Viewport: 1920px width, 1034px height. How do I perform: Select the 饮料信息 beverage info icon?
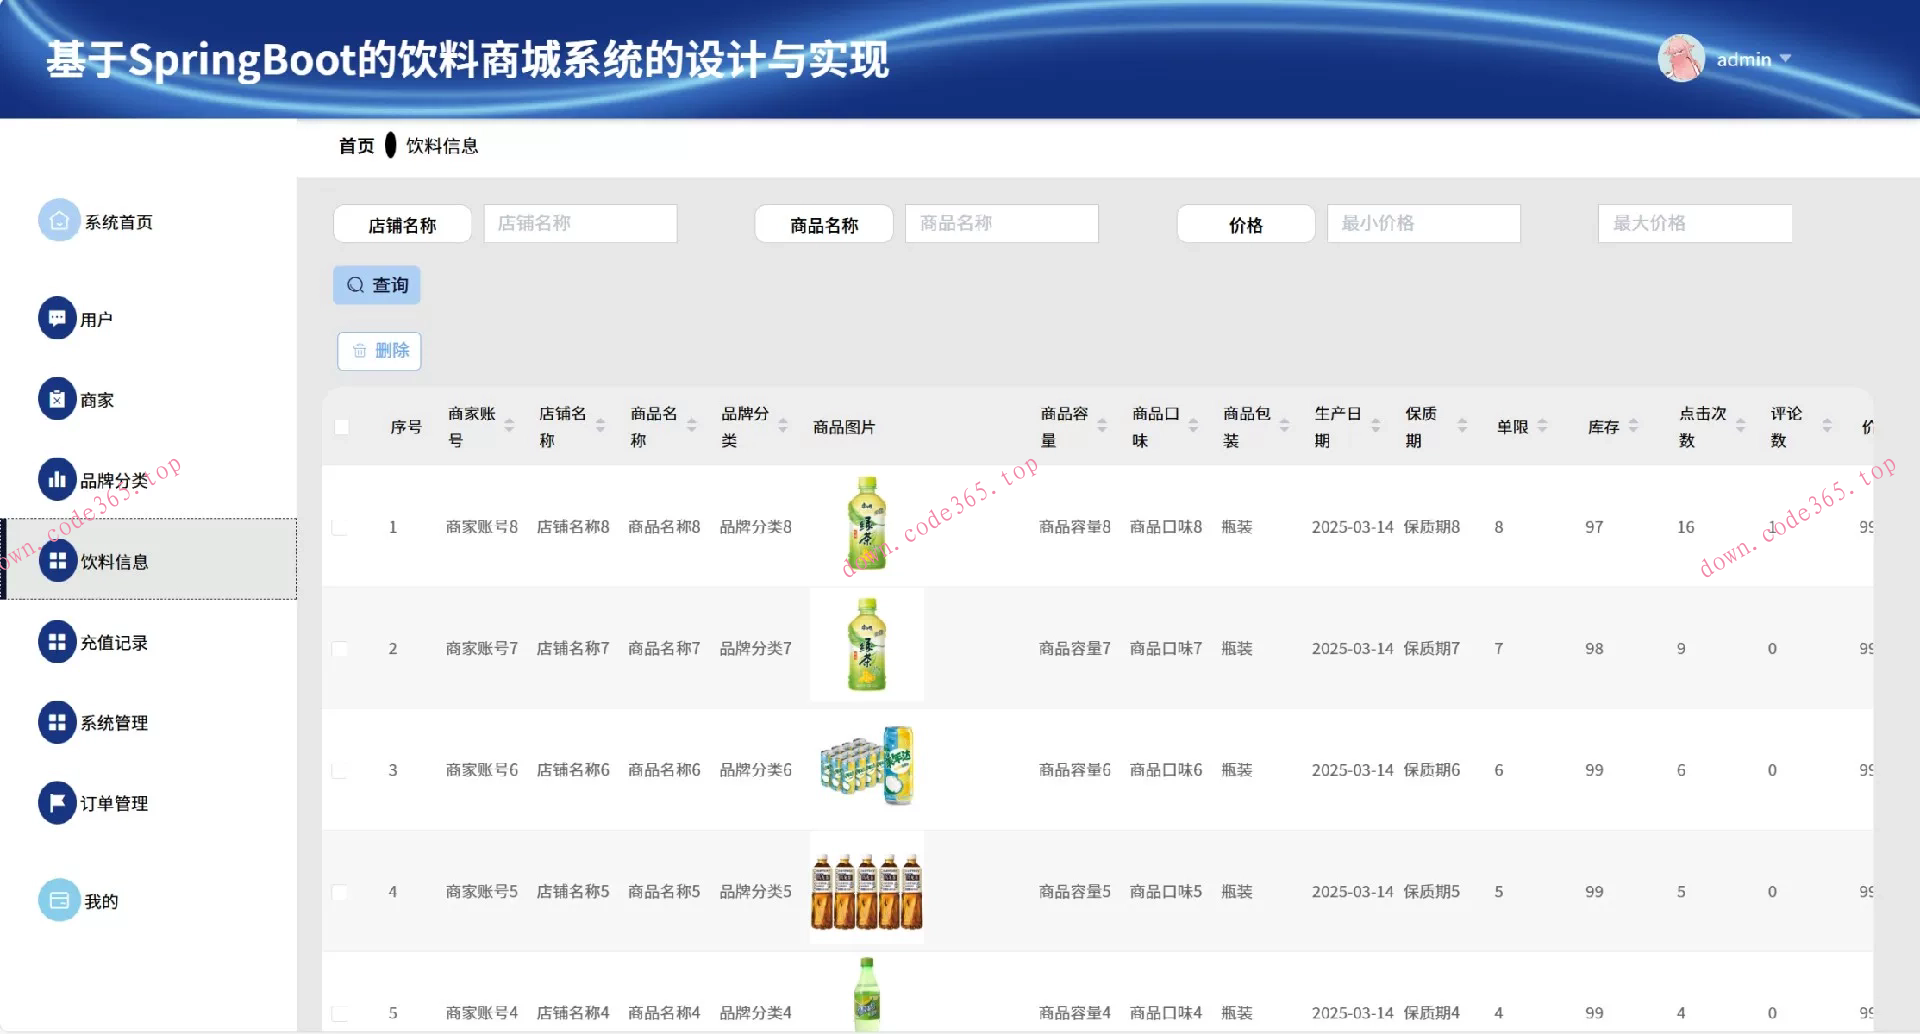(58, 561)
